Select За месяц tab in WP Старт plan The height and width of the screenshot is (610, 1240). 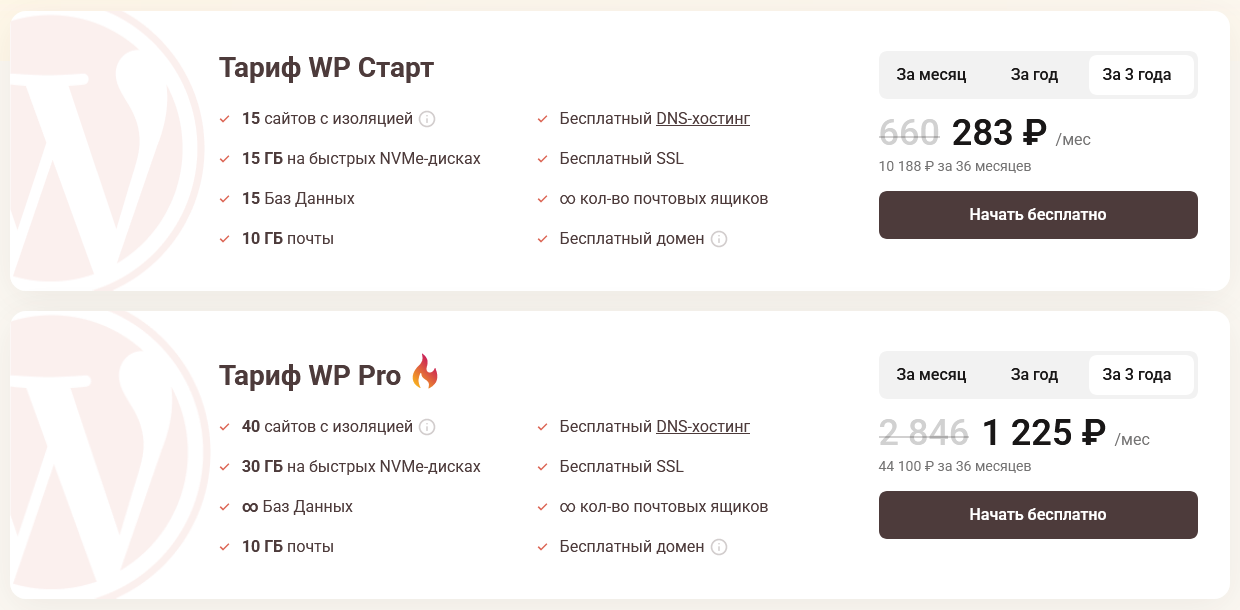click(931, 75)
